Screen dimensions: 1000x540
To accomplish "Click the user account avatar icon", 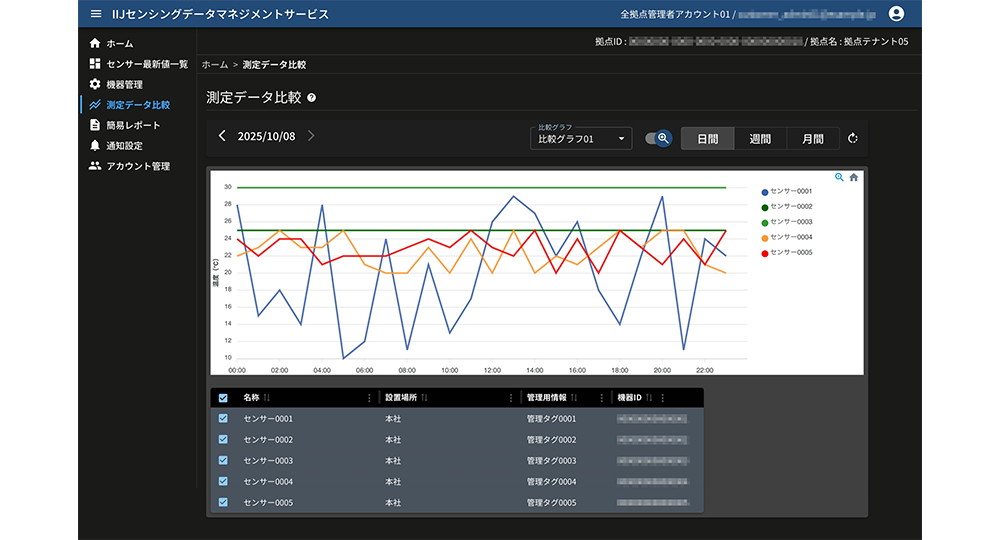I will [896, 14].
